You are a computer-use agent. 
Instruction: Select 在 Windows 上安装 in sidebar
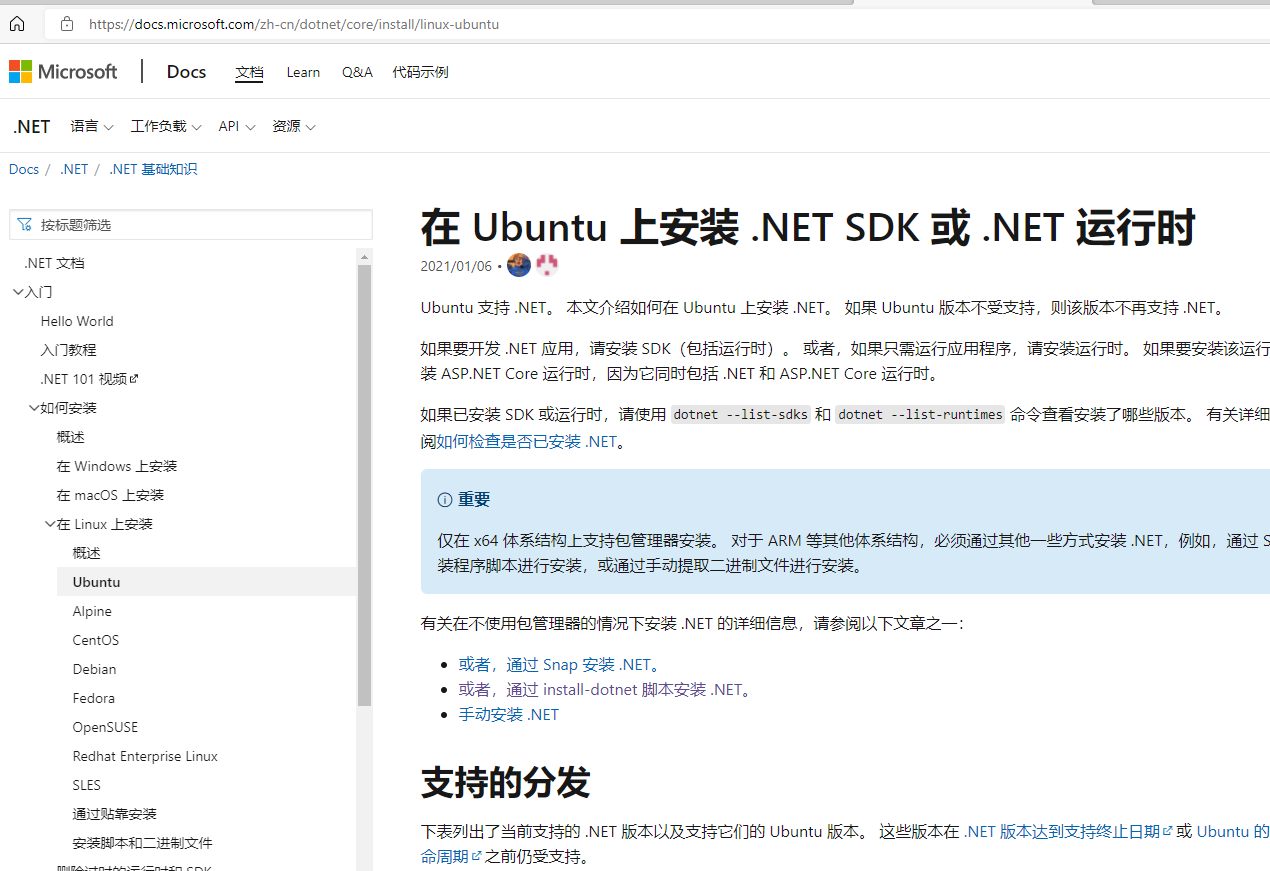(117, 466)
